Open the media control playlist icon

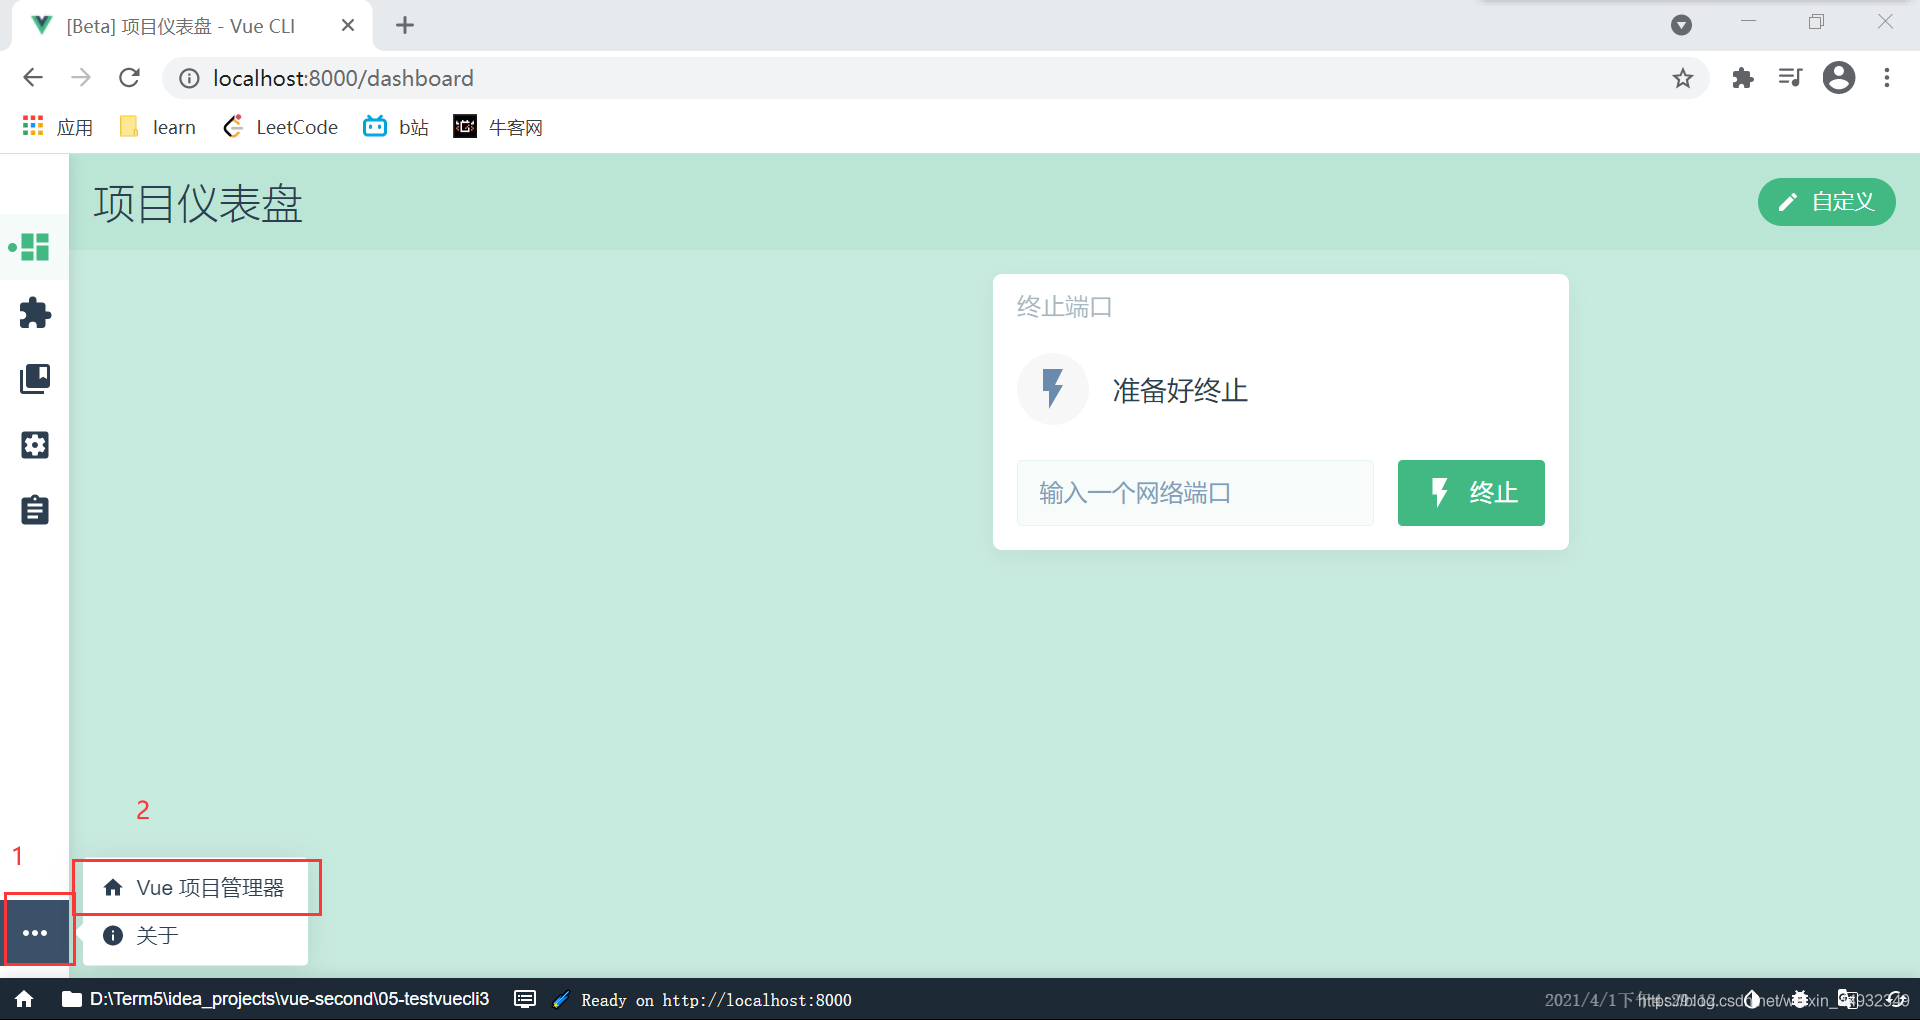point(1790,78)
